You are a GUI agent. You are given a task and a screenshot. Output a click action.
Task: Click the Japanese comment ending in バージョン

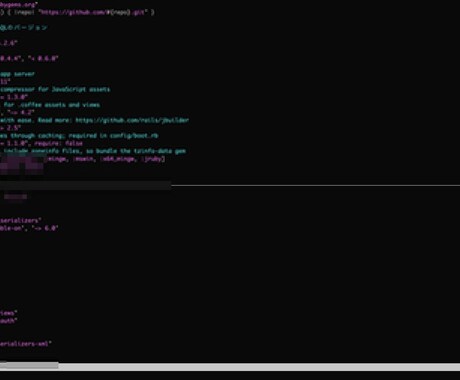tap(23, 28)
